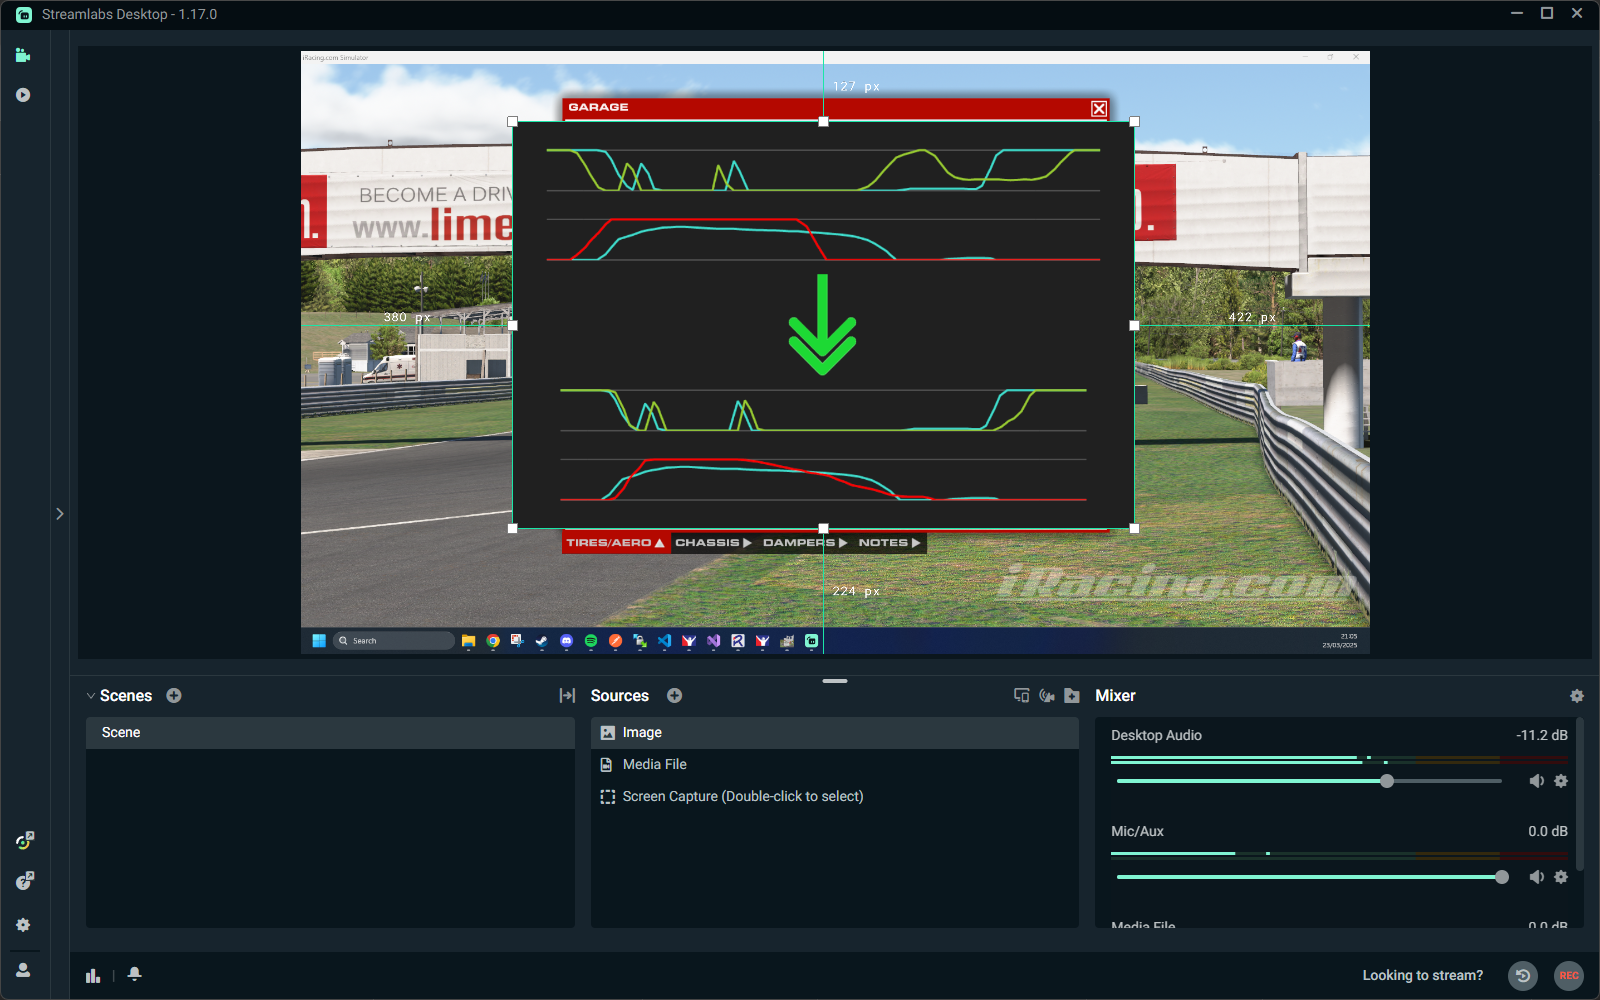1600x1000 pixels.
Task: Open Mixer advanced audio settings gear
Action: (1577, 696)
